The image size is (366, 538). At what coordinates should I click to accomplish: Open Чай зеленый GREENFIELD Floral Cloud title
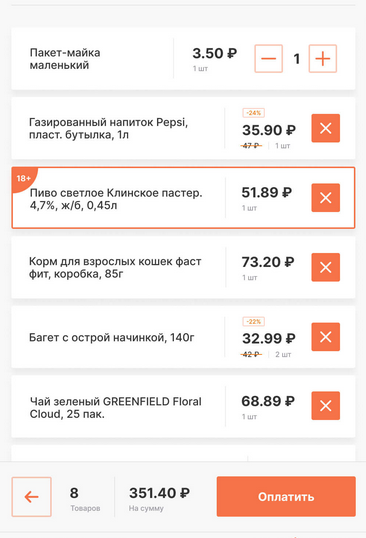116,408
